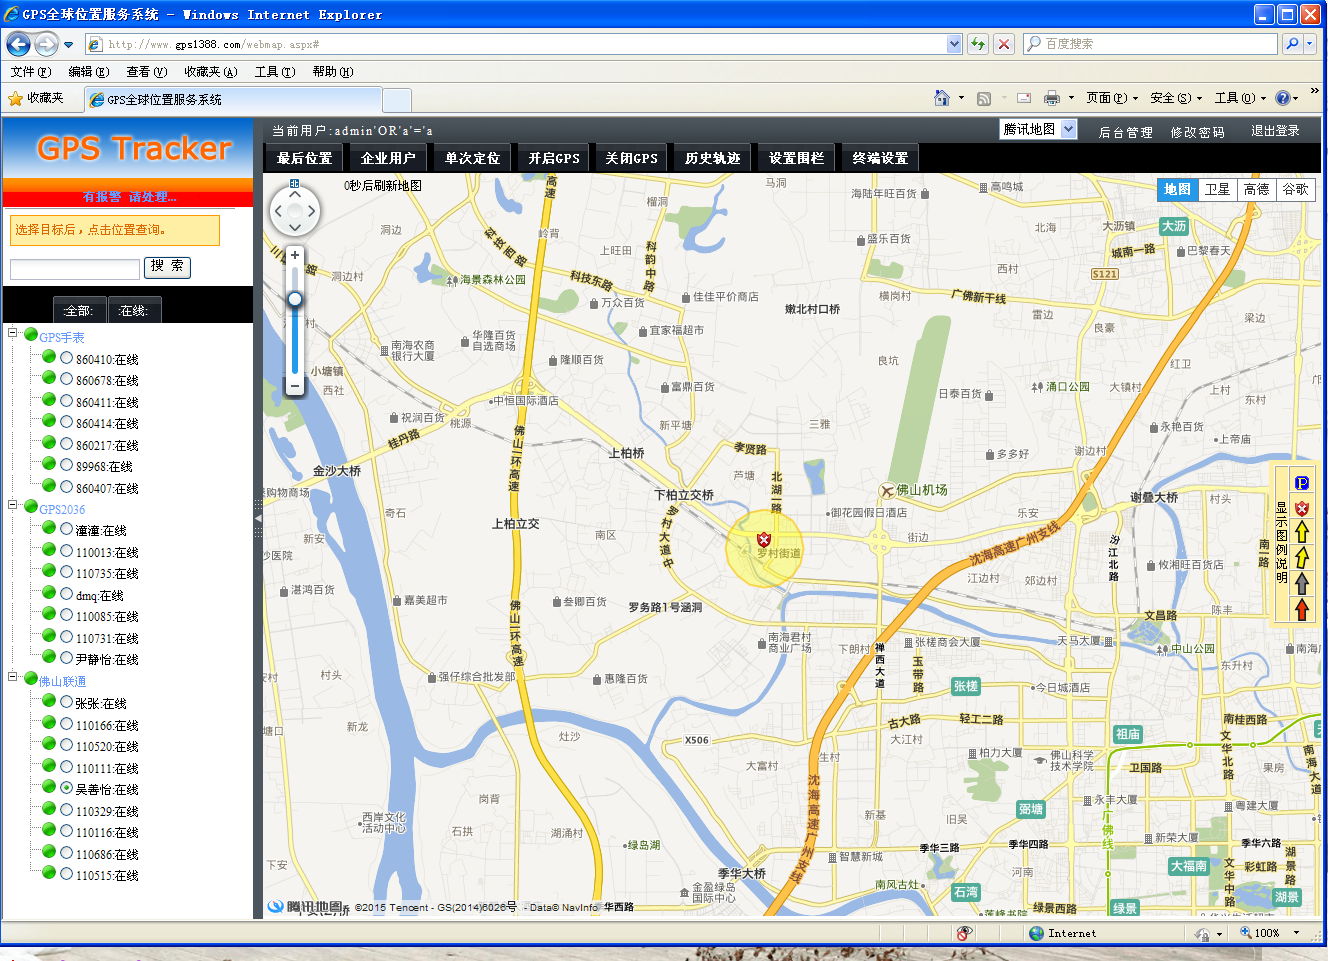
Task: Select radio button for device 860678
Action: 67,379
